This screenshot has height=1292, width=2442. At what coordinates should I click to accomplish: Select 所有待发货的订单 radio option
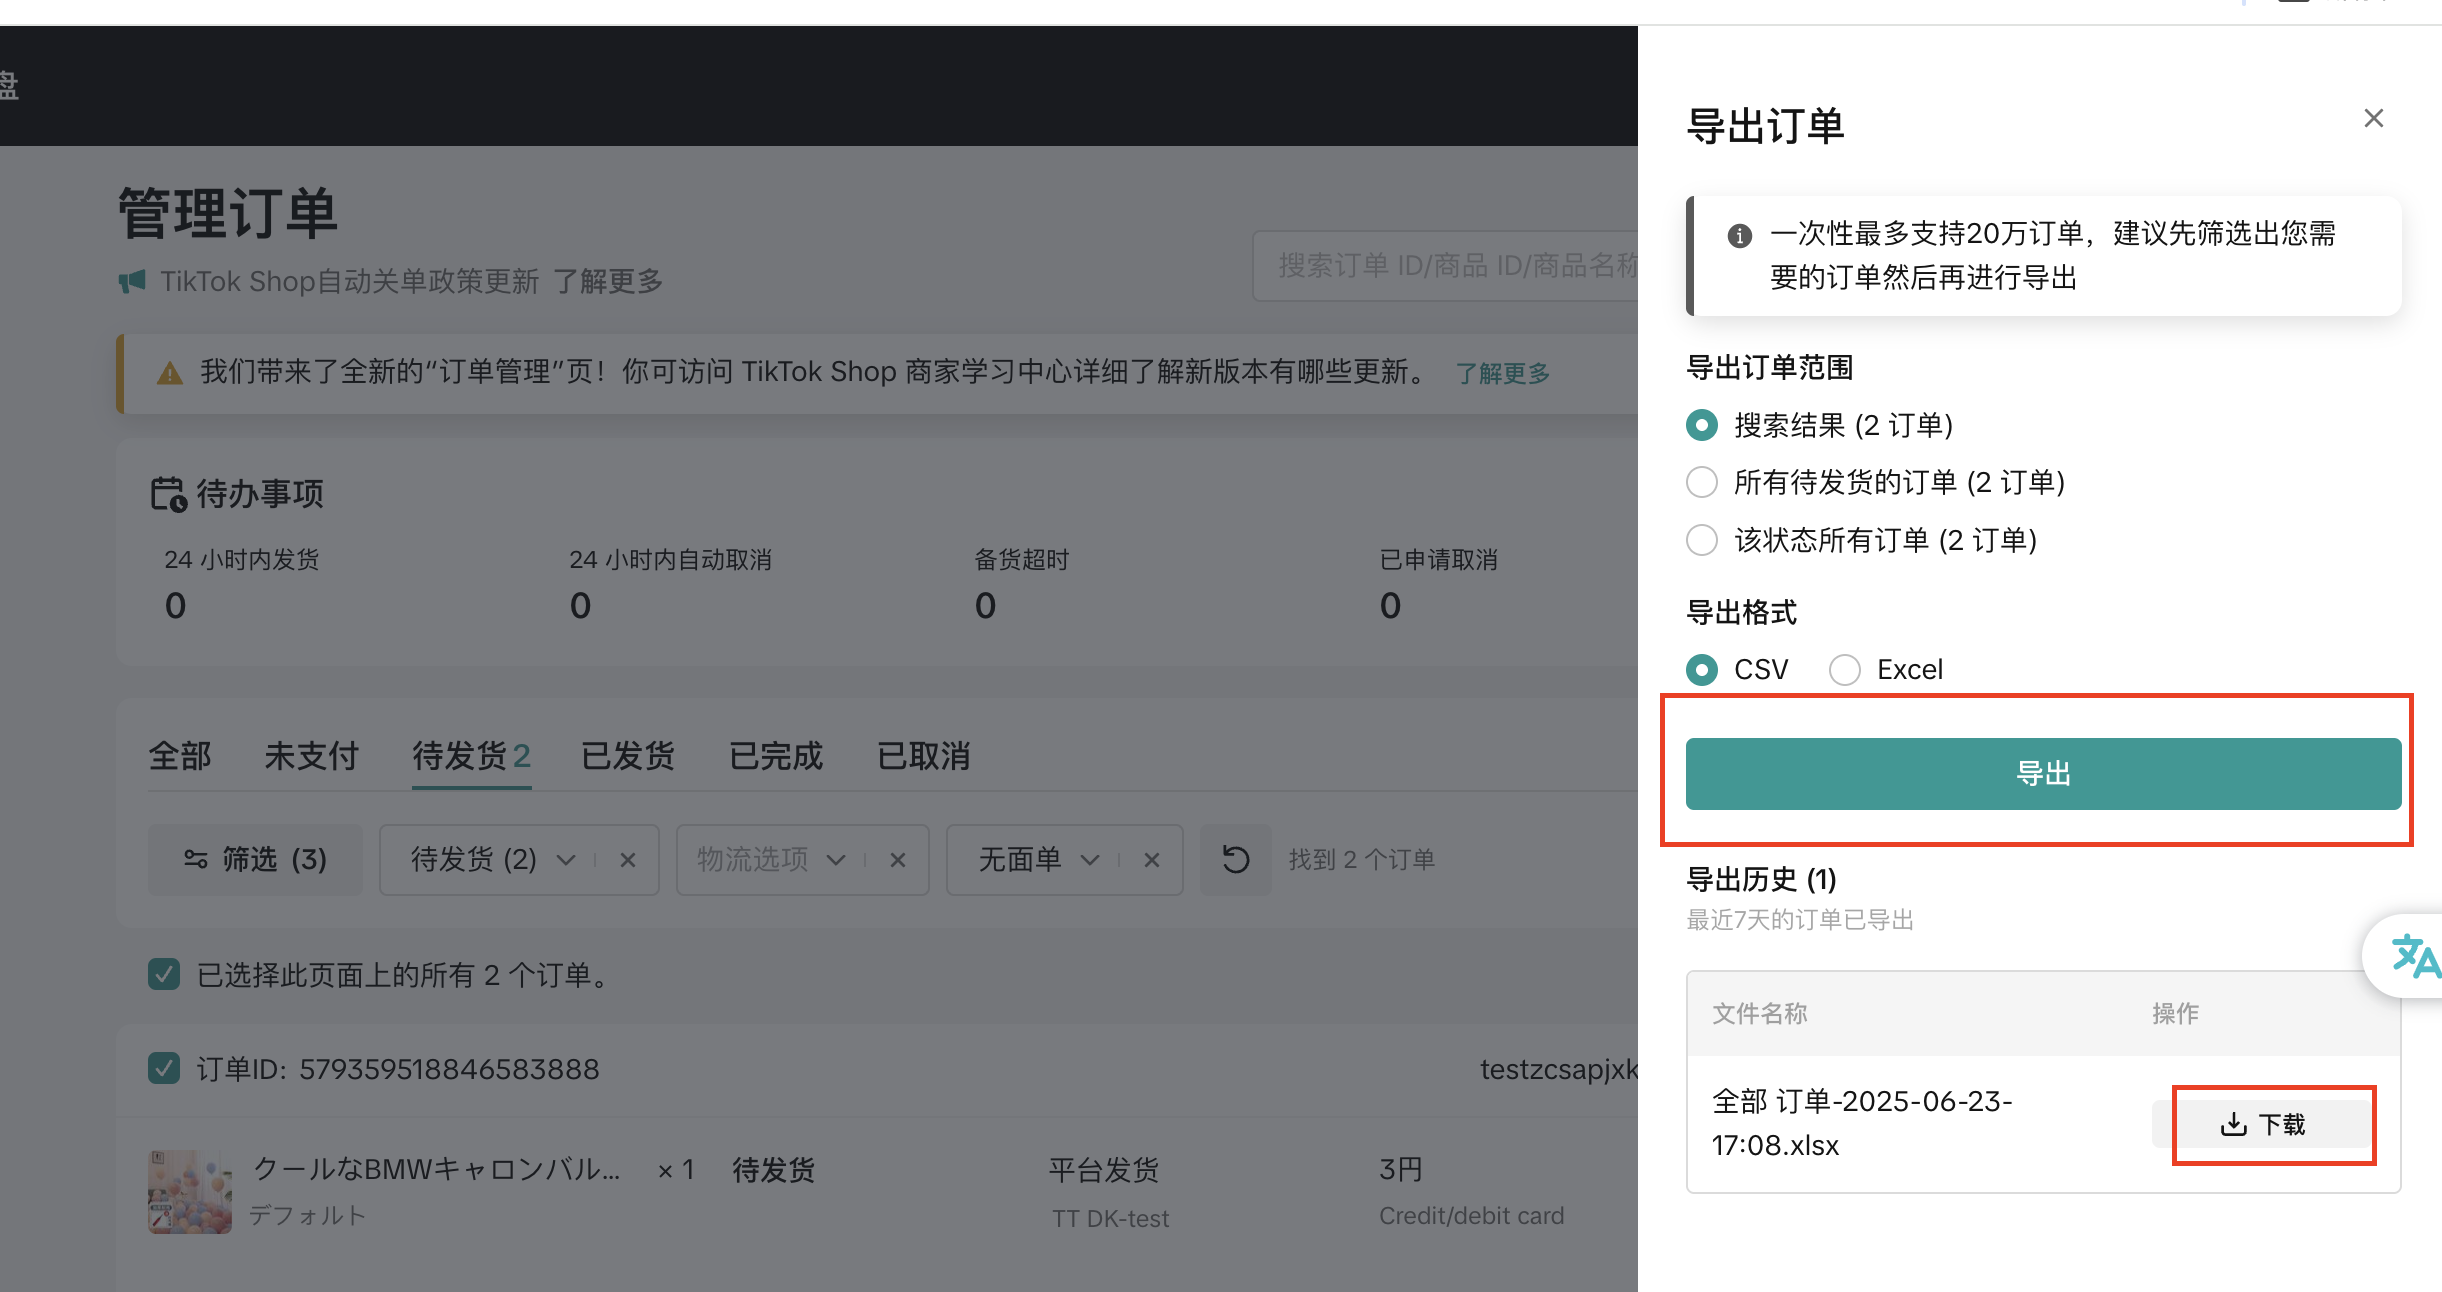pyautogui.click(x=1702, y=482)
